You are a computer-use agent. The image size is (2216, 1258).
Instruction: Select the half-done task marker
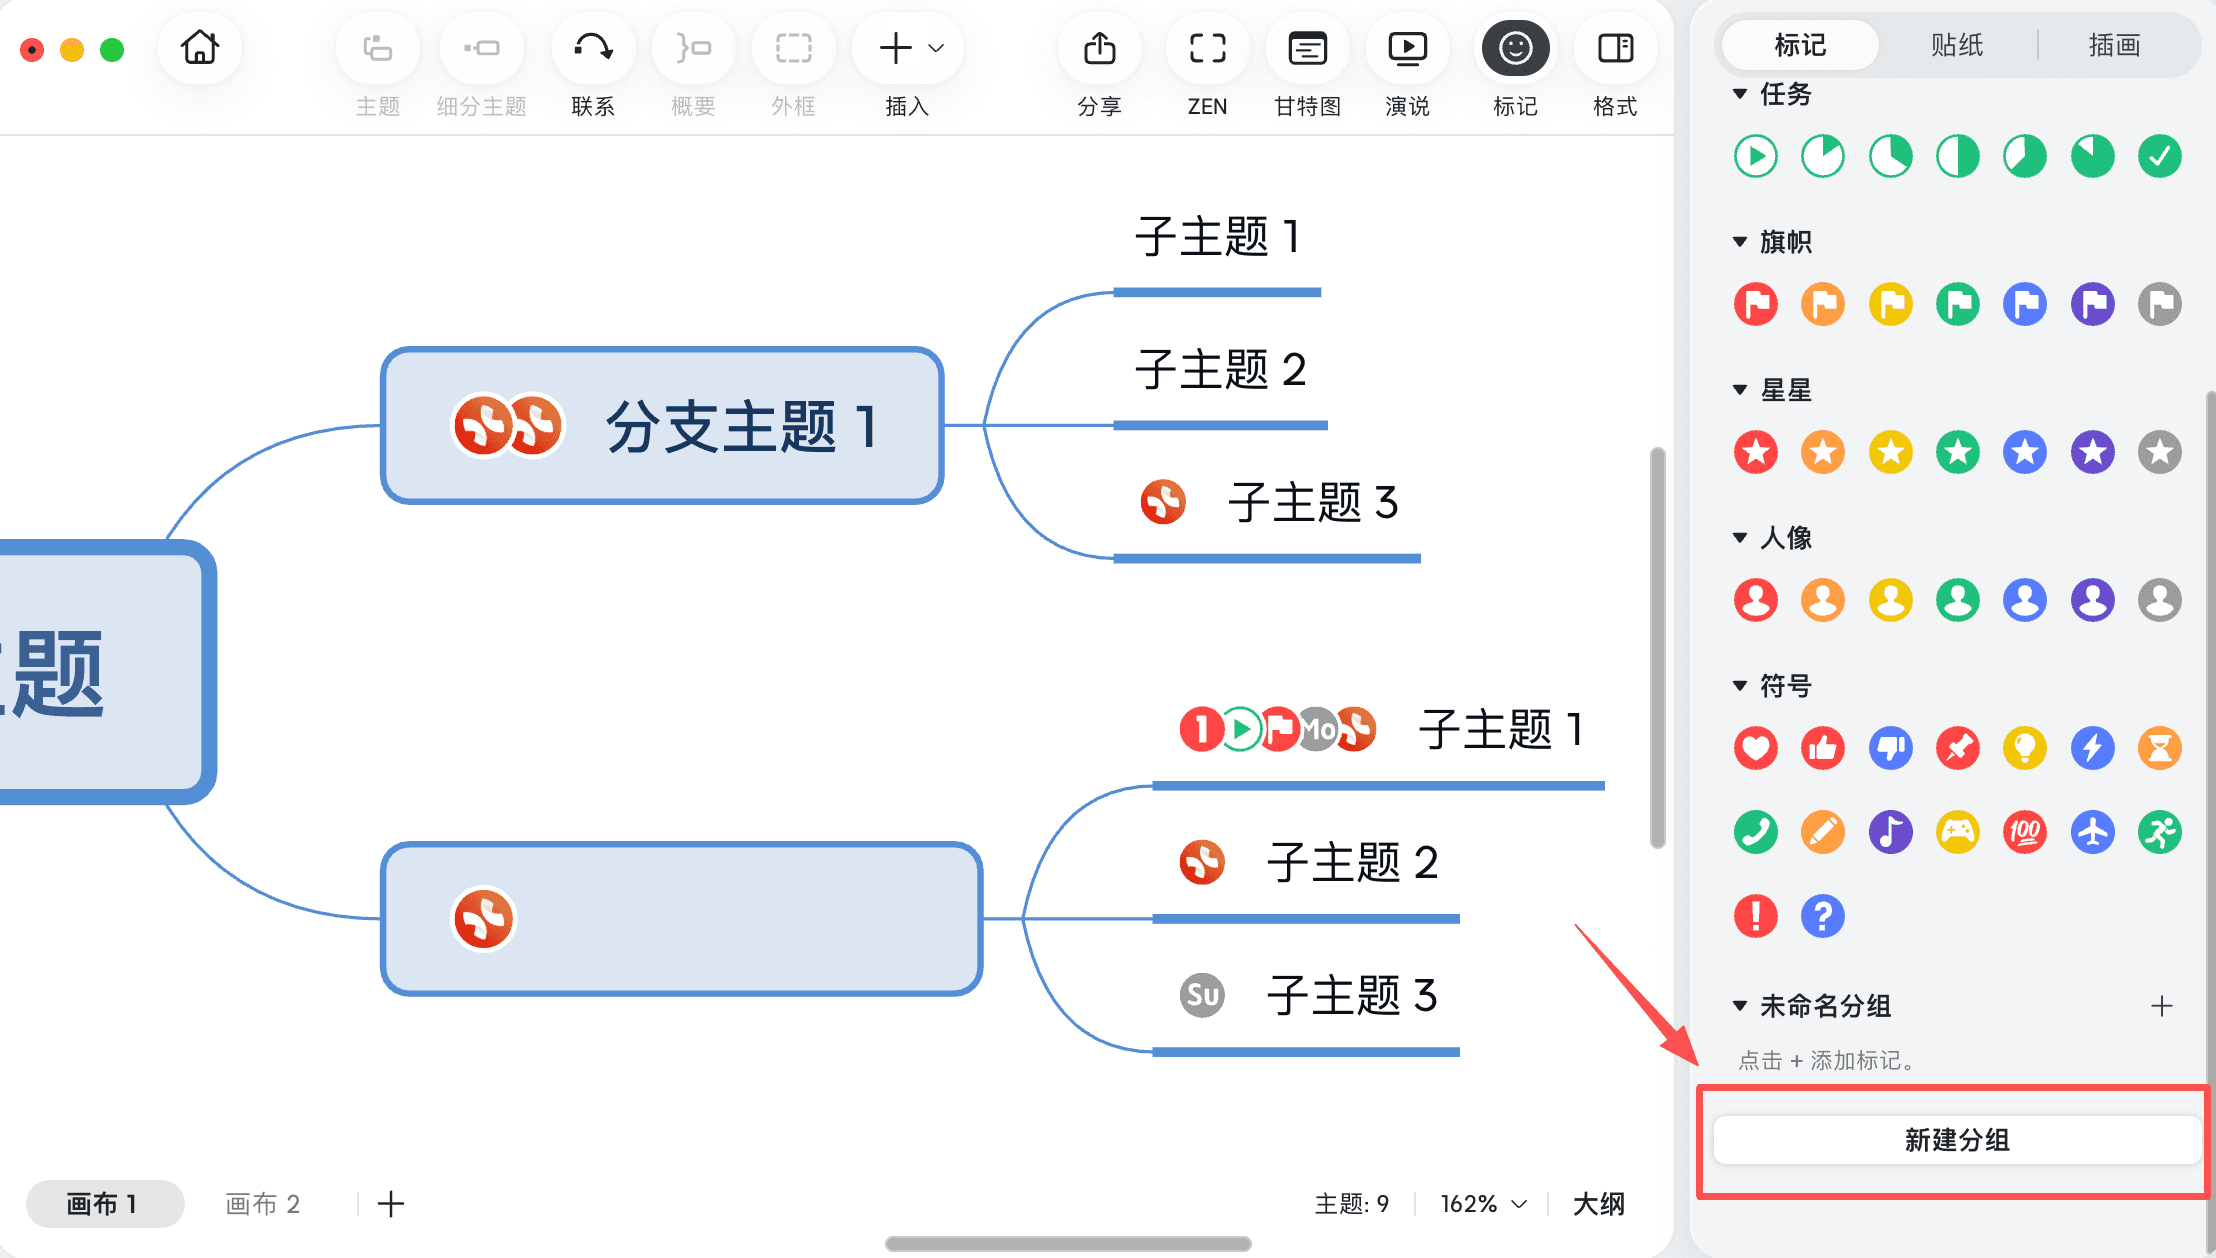(1958, 156)
